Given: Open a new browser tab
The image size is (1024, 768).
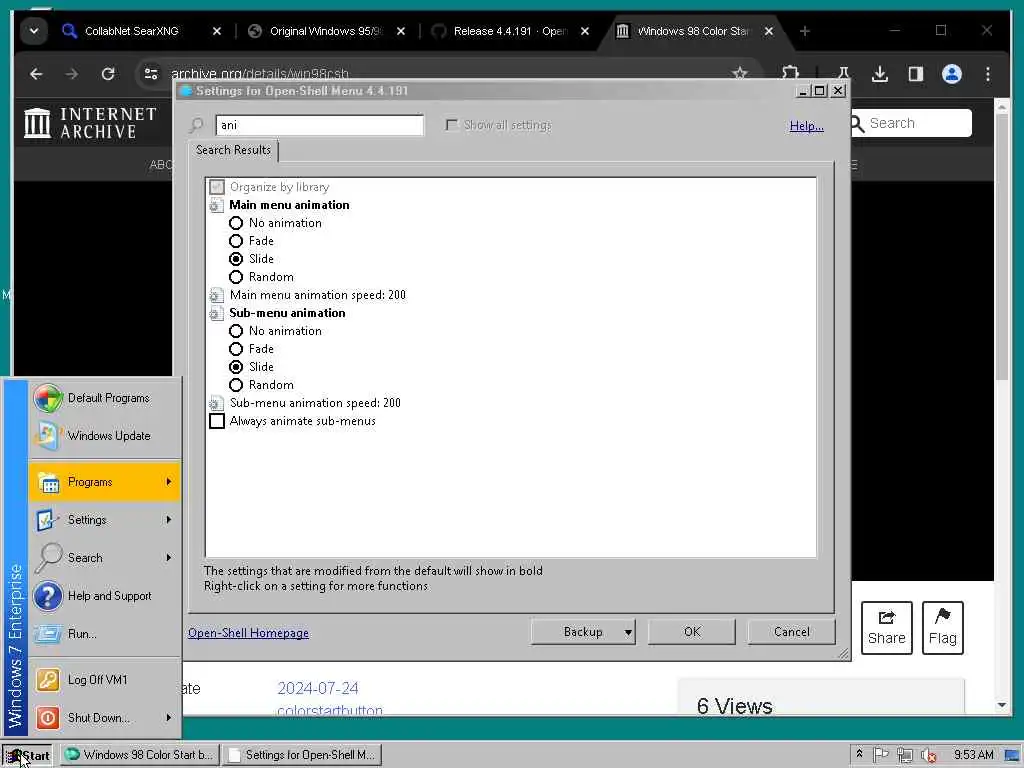Looking at the screenshot, I should click(x=805, y=31).
